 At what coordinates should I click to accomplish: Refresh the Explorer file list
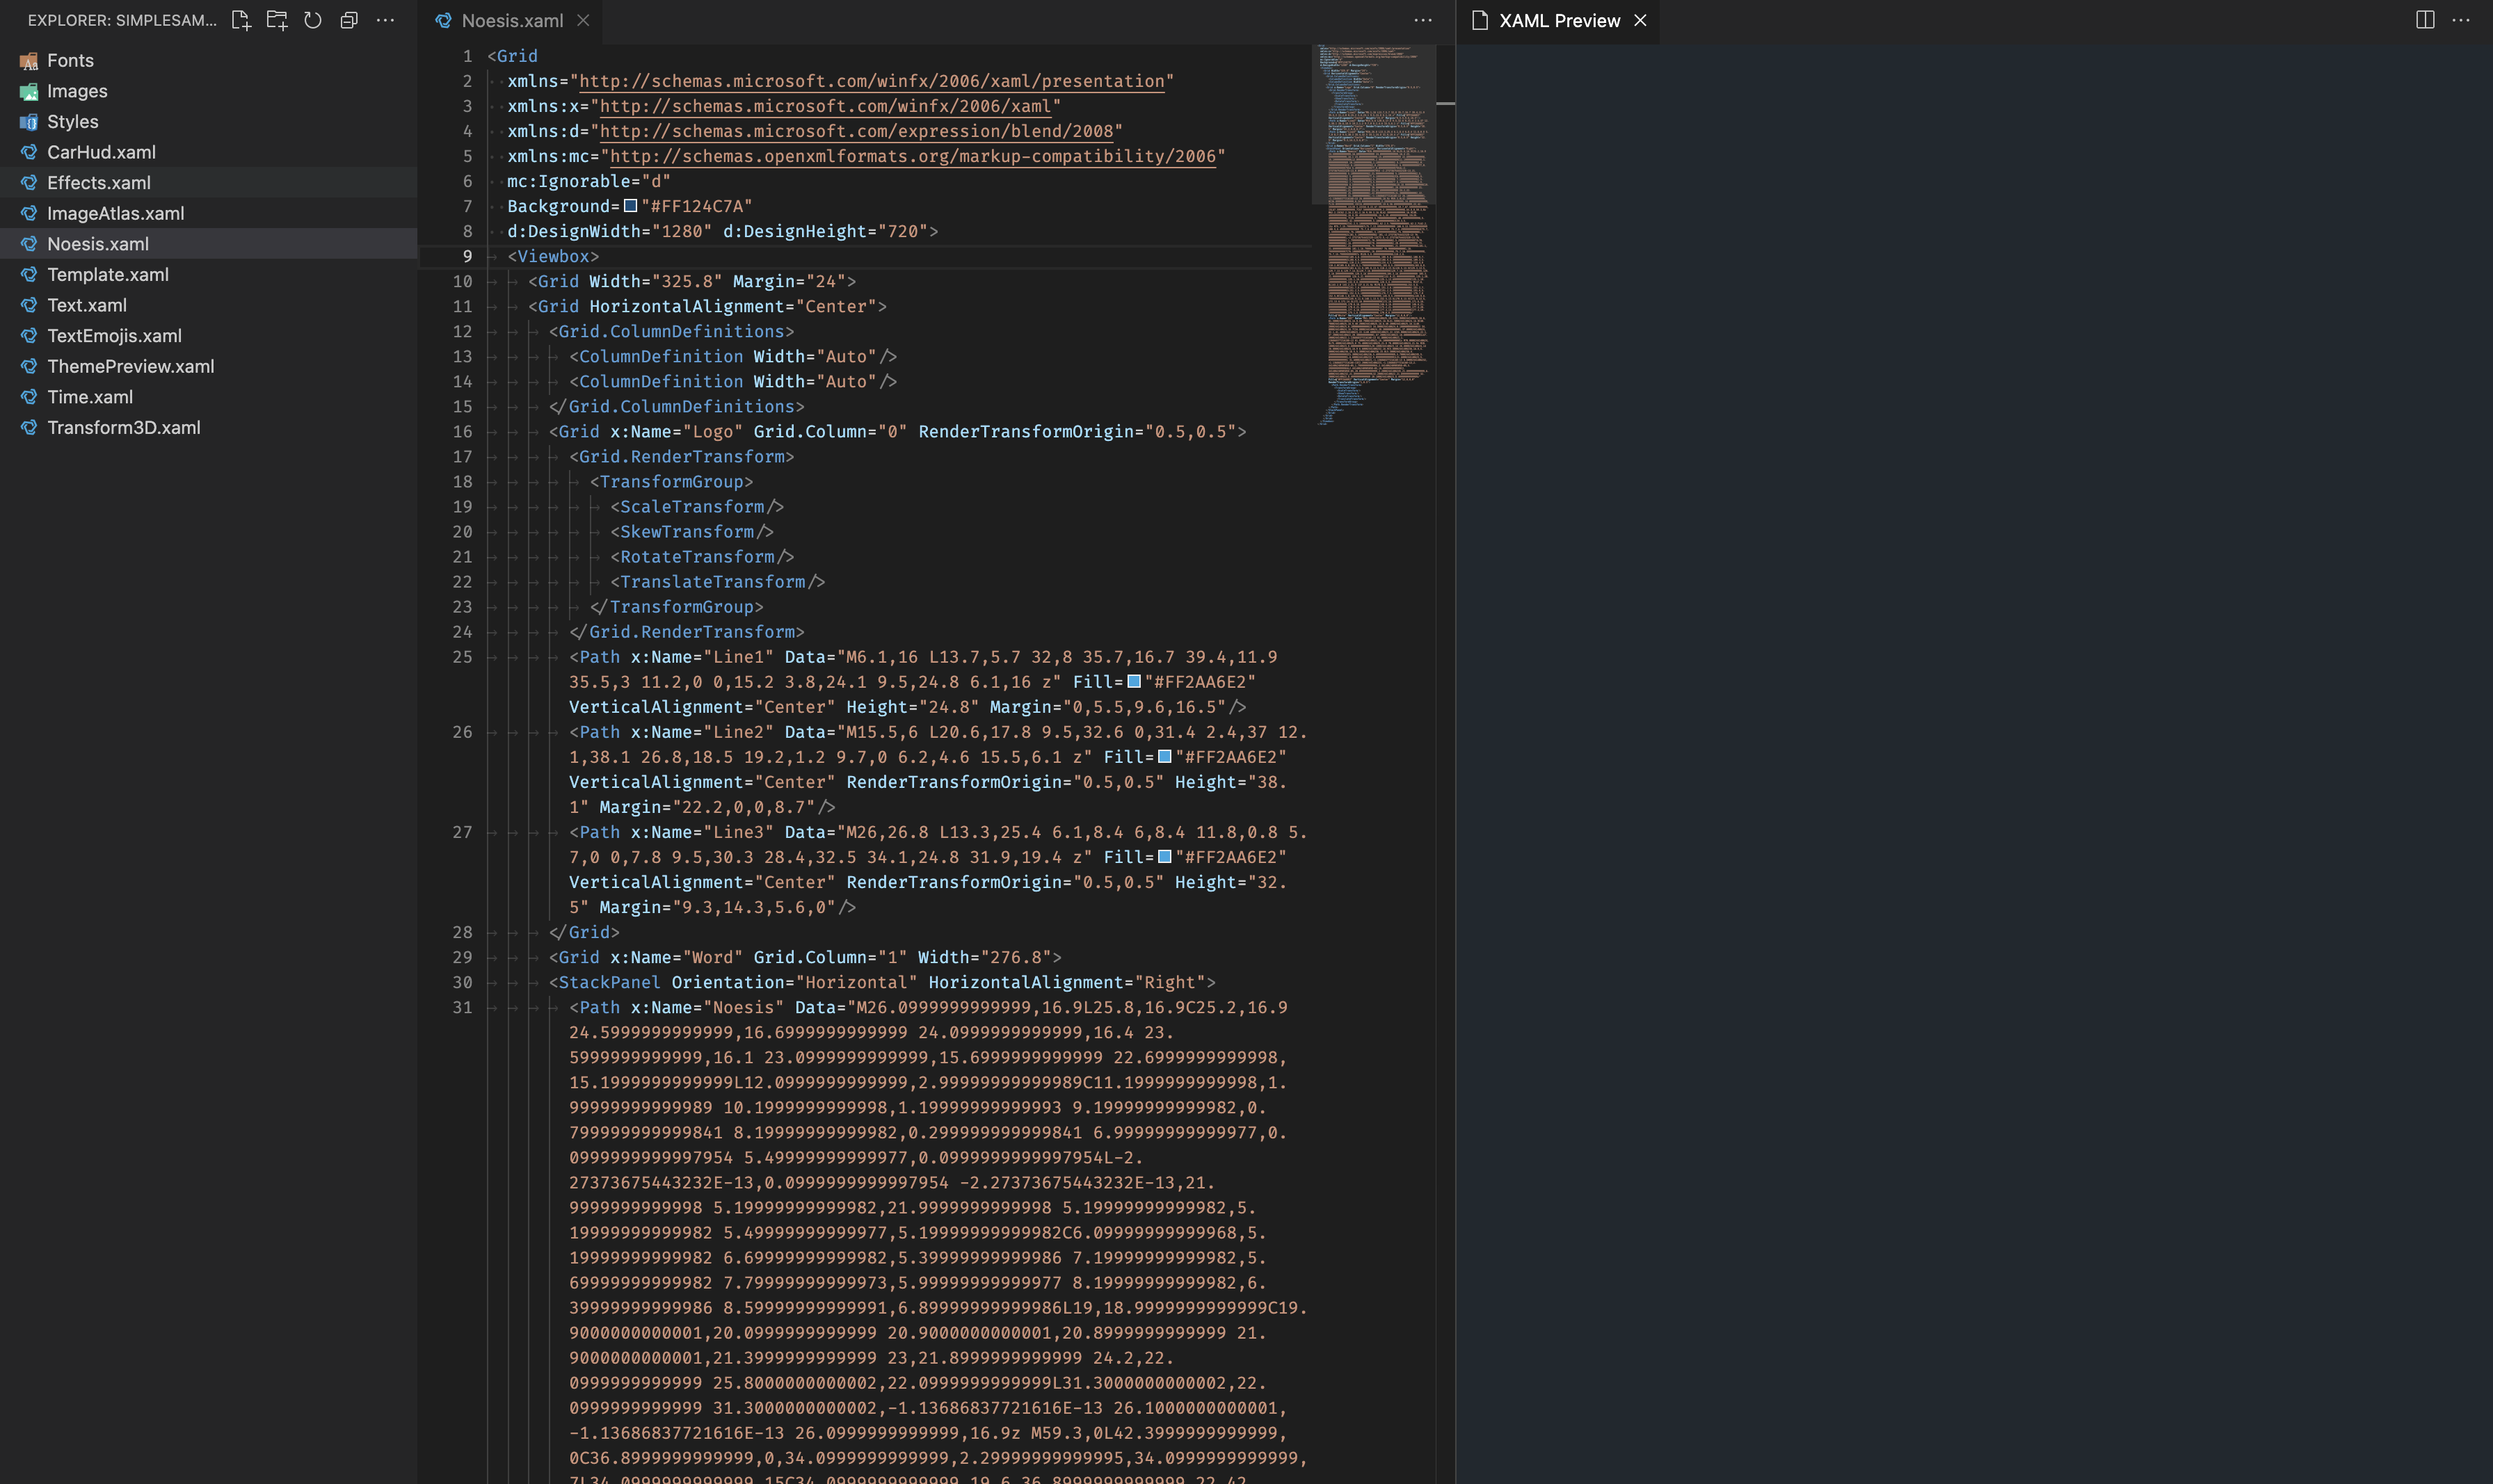pyautogui.click(x=313, y=20)
